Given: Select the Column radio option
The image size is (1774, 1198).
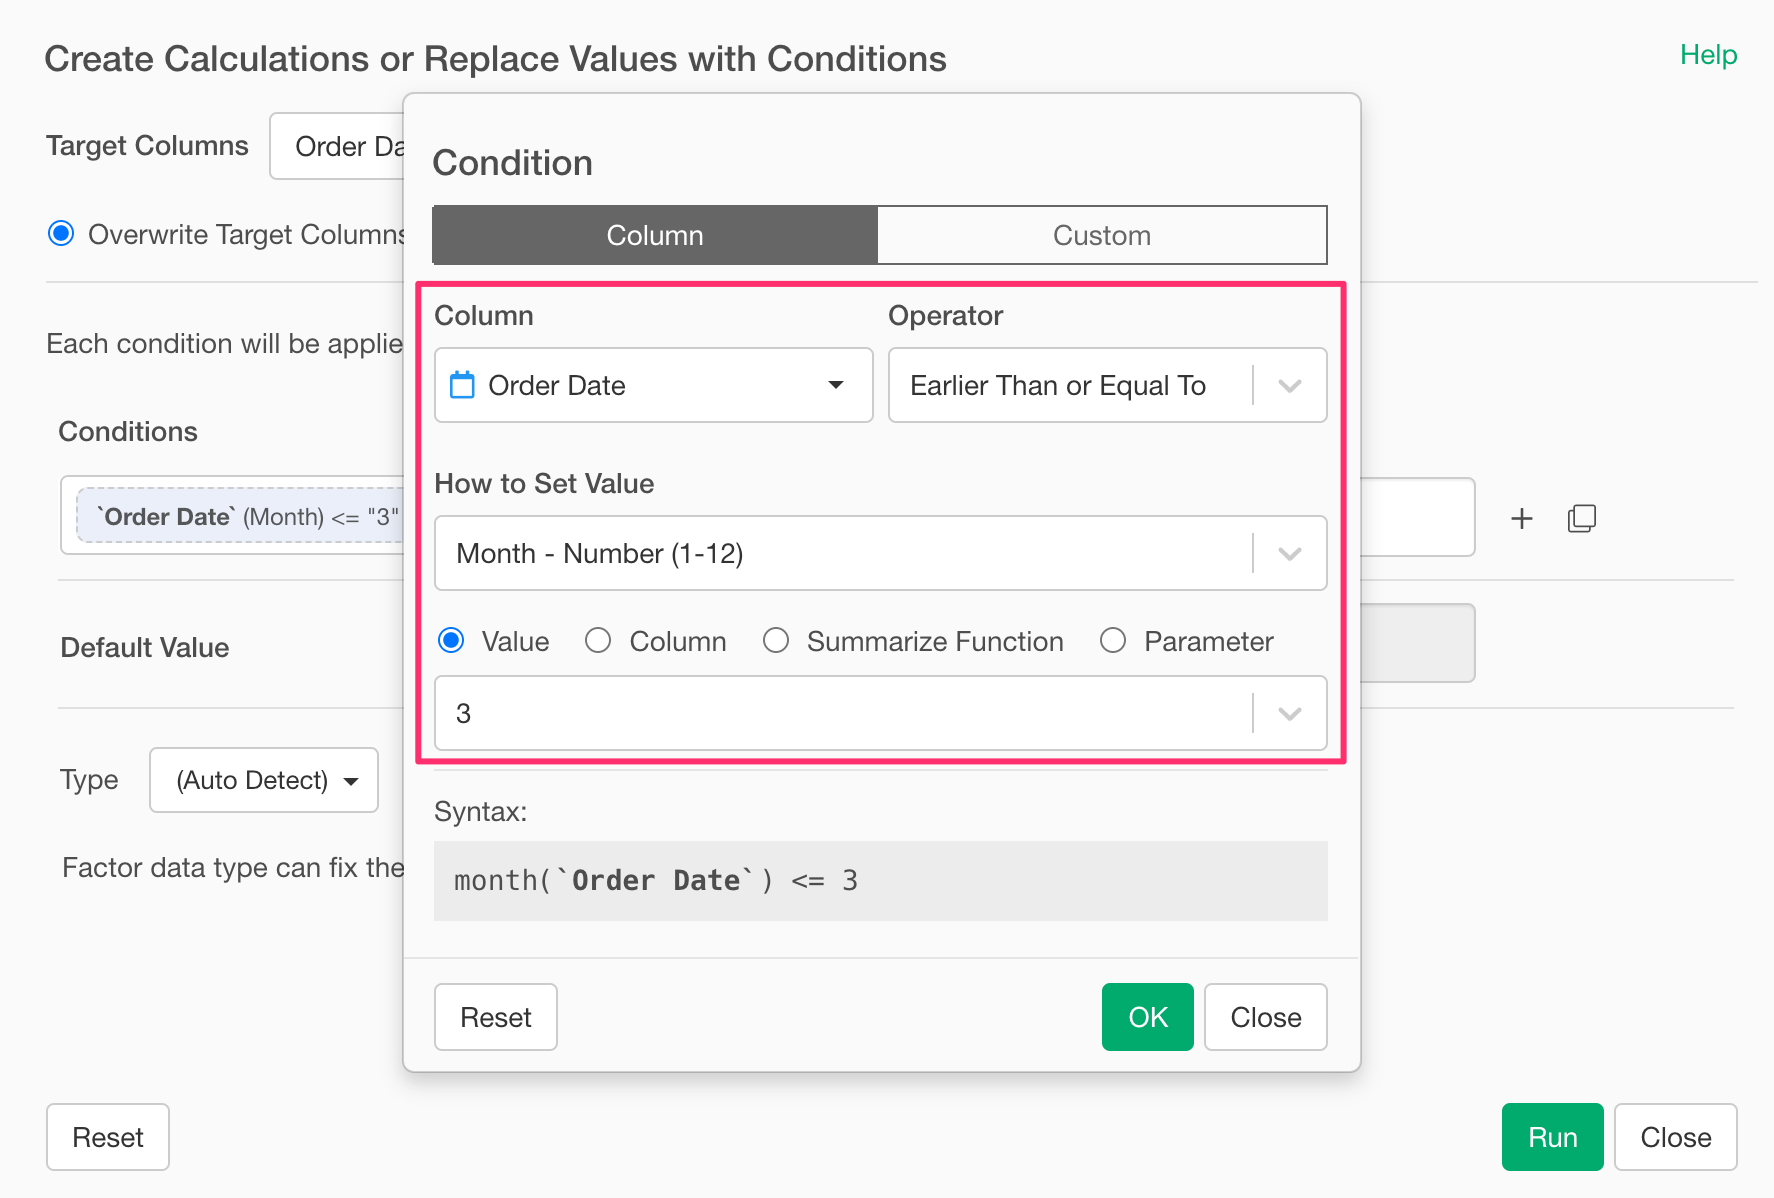Looking at the screenshot, I should [x=598, y=641].
